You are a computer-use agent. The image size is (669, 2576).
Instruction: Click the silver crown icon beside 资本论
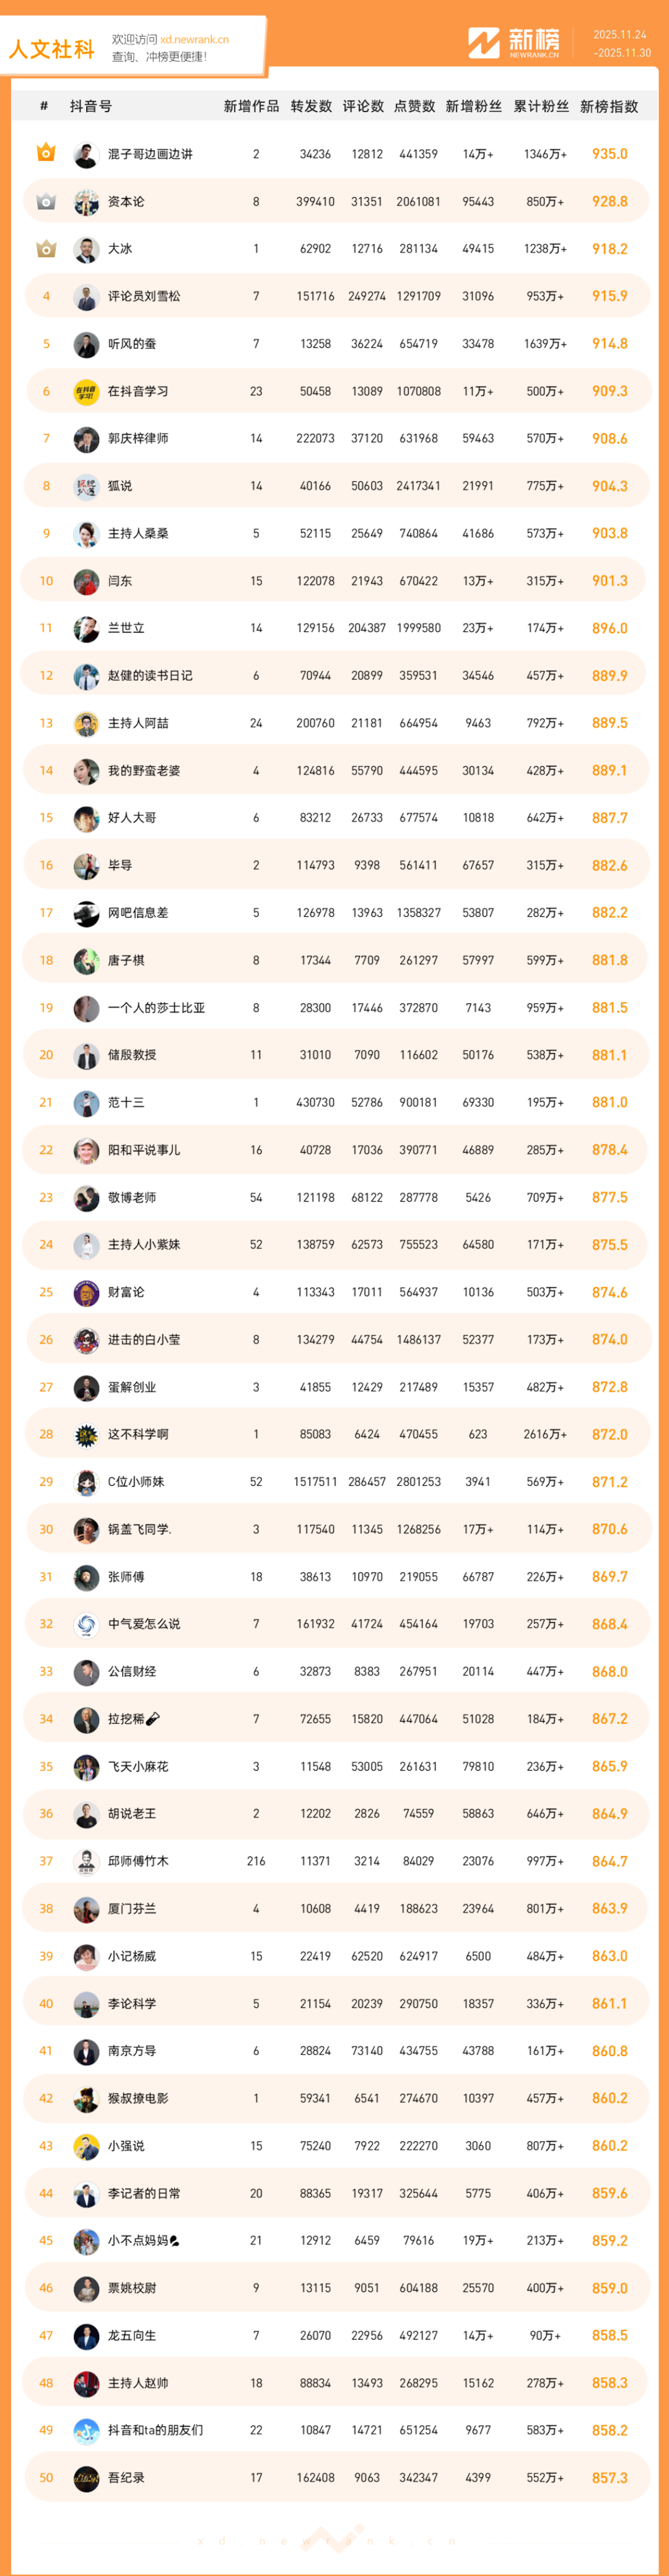click(x=46, y=201)
